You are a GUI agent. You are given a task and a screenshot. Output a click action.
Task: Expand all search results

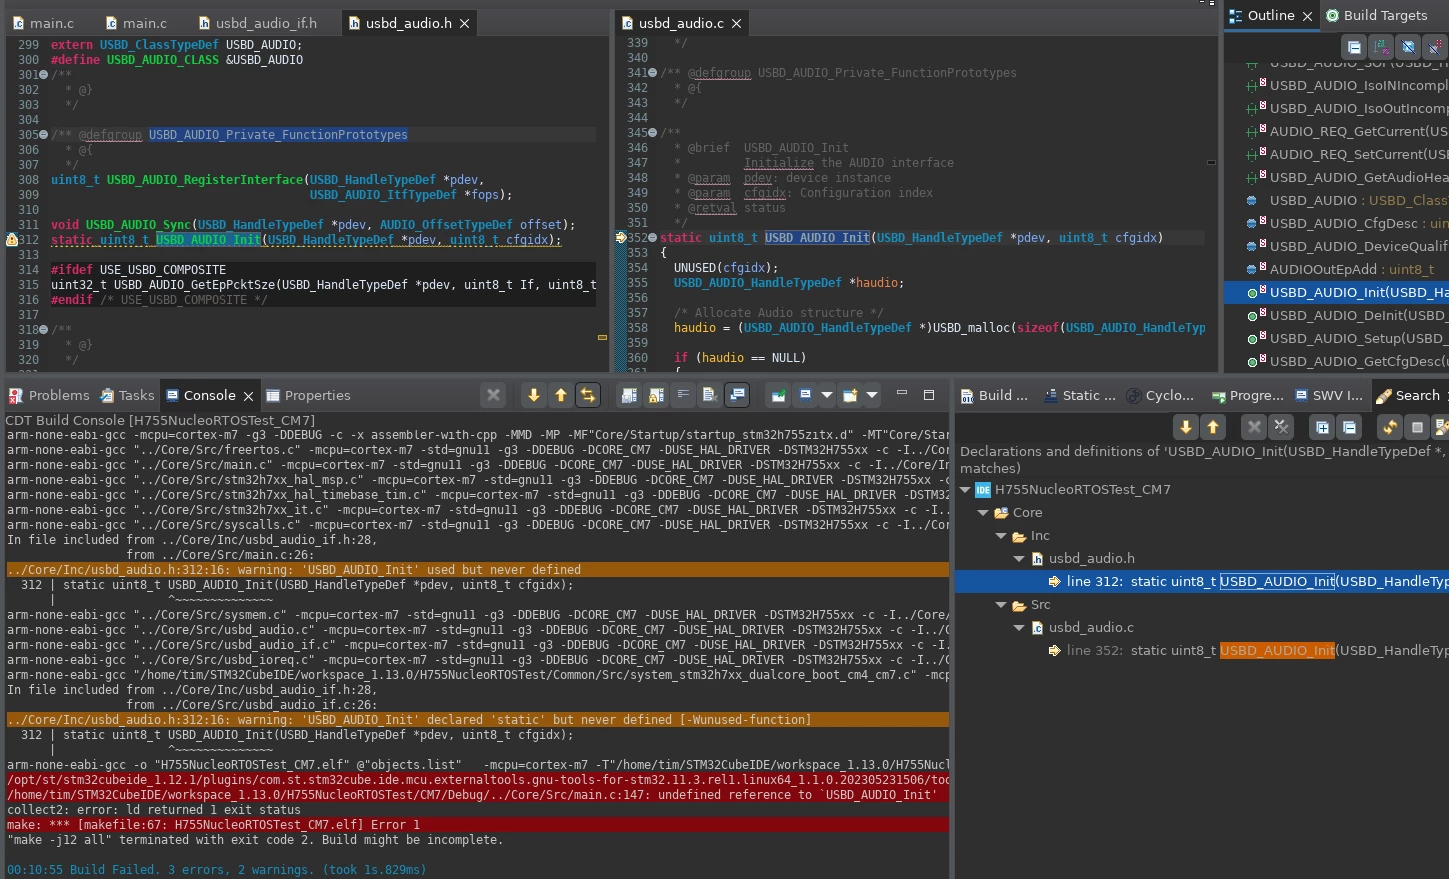[x=1323, y=427]
